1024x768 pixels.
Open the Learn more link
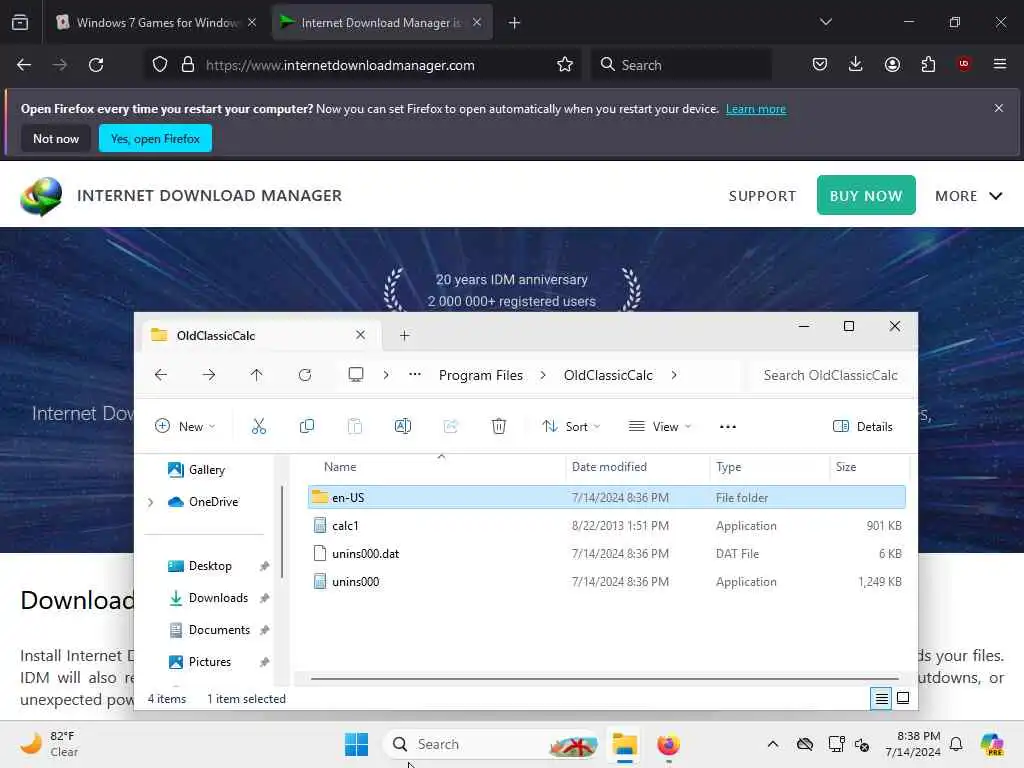pos(756,109)
